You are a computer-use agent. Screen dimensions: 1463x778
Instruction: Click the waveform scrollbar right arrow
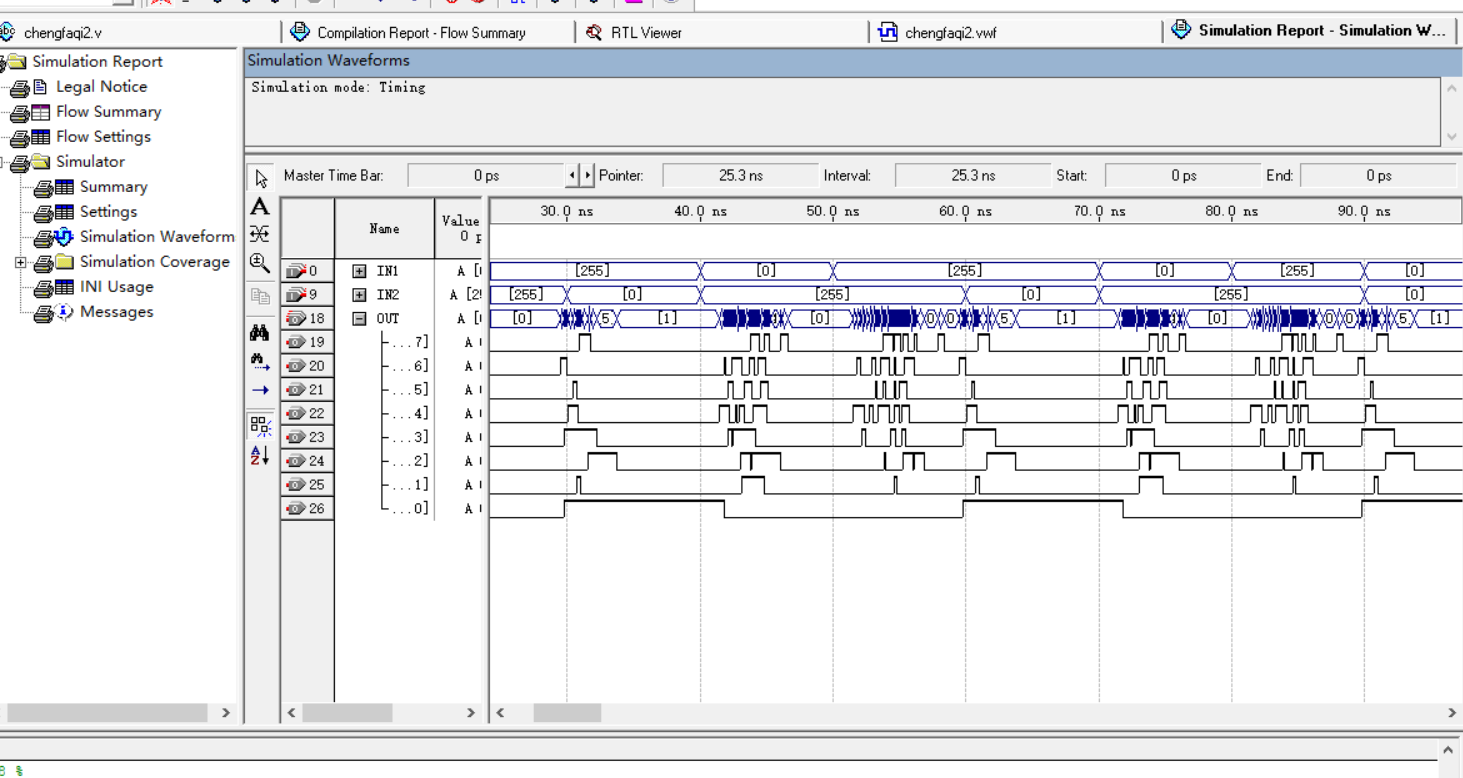1452,713
